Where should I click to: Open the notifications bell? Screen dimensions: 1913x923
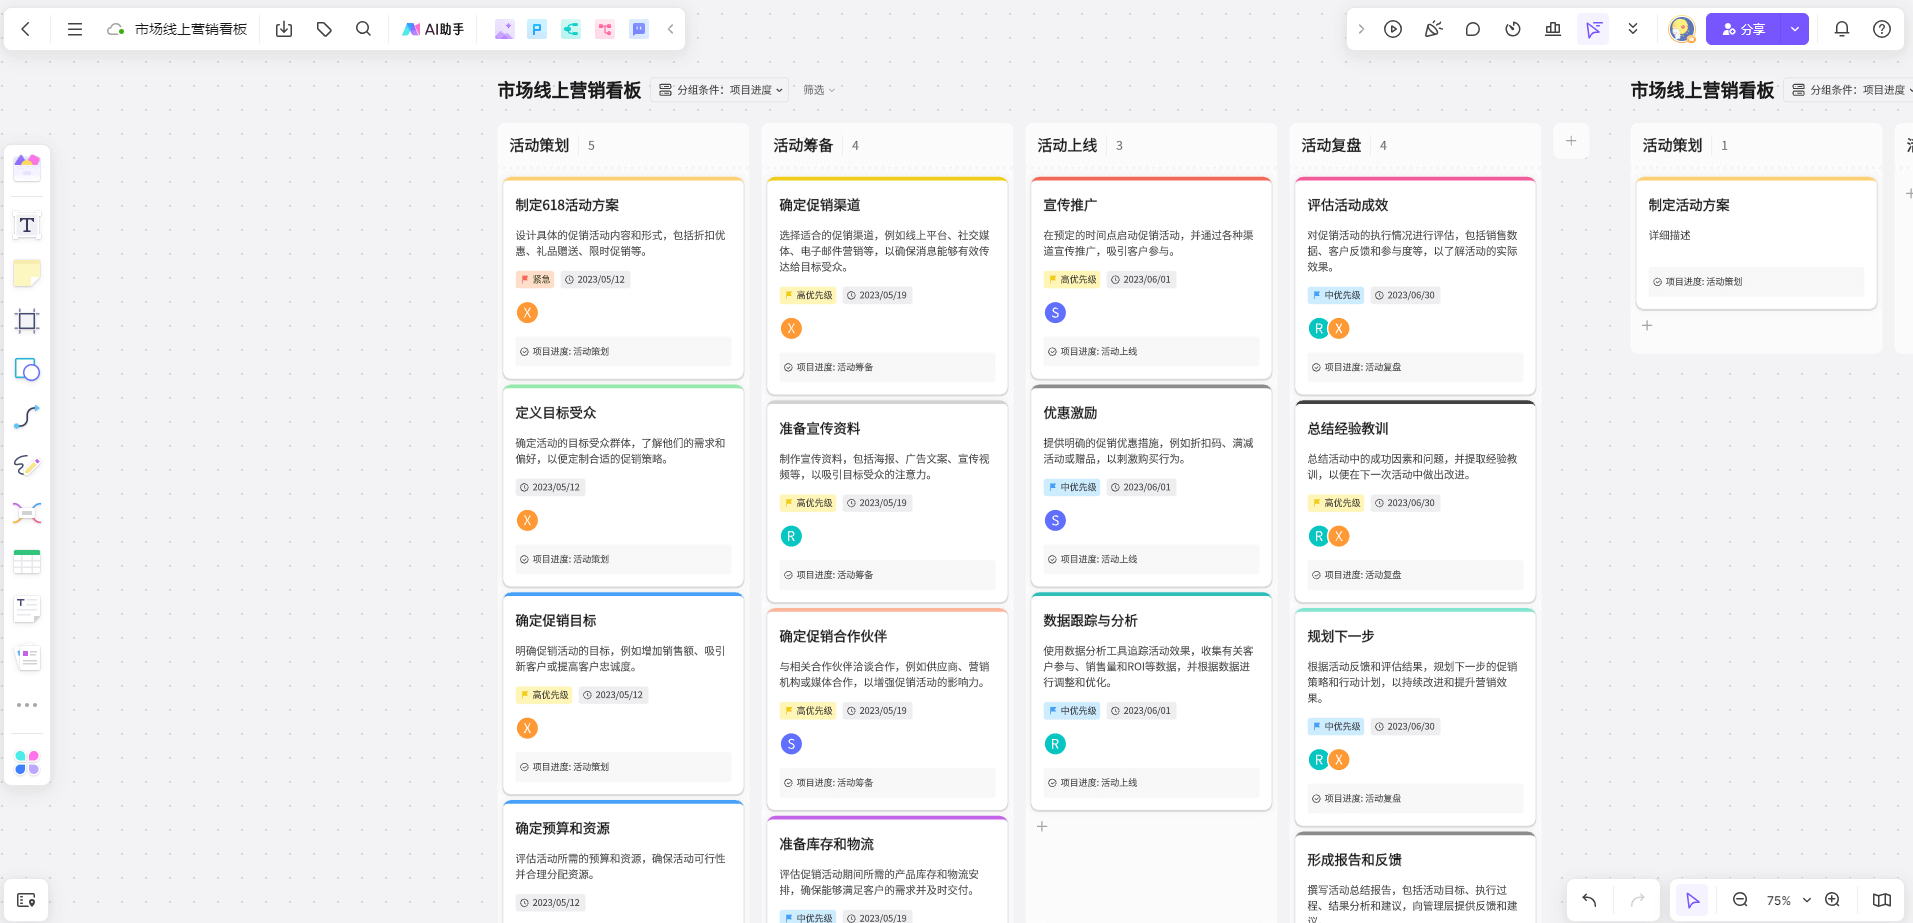[1842, 29]
